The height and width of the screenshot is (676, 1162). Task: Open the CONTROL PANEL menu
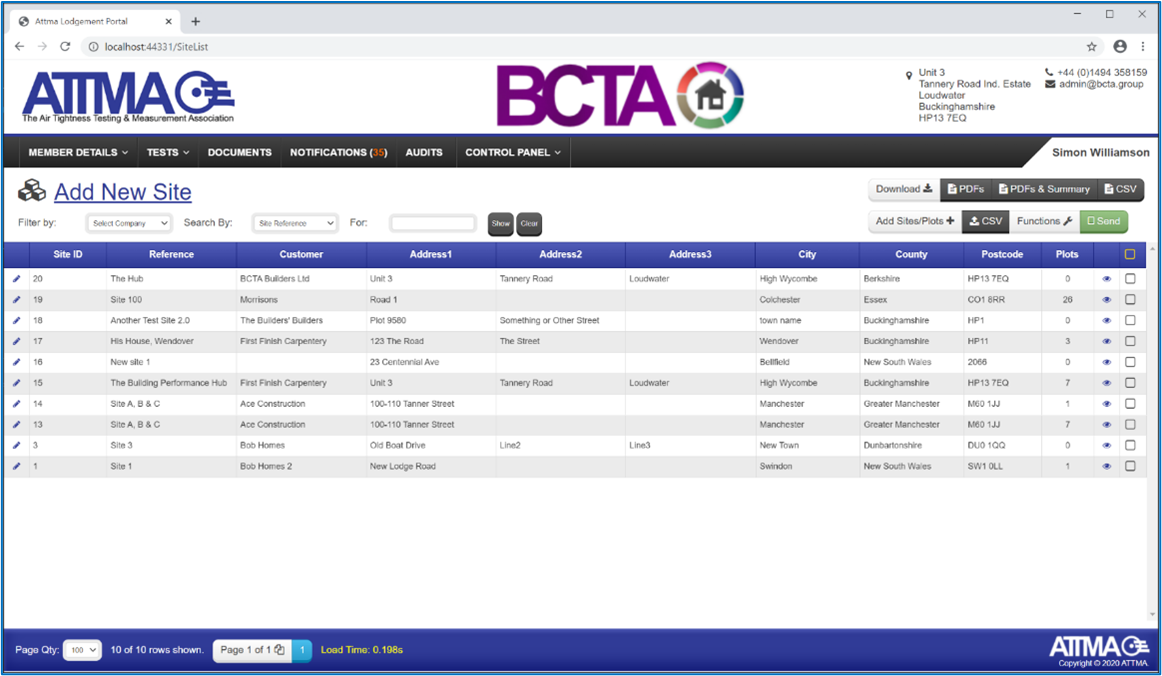[x=515, y=152]
